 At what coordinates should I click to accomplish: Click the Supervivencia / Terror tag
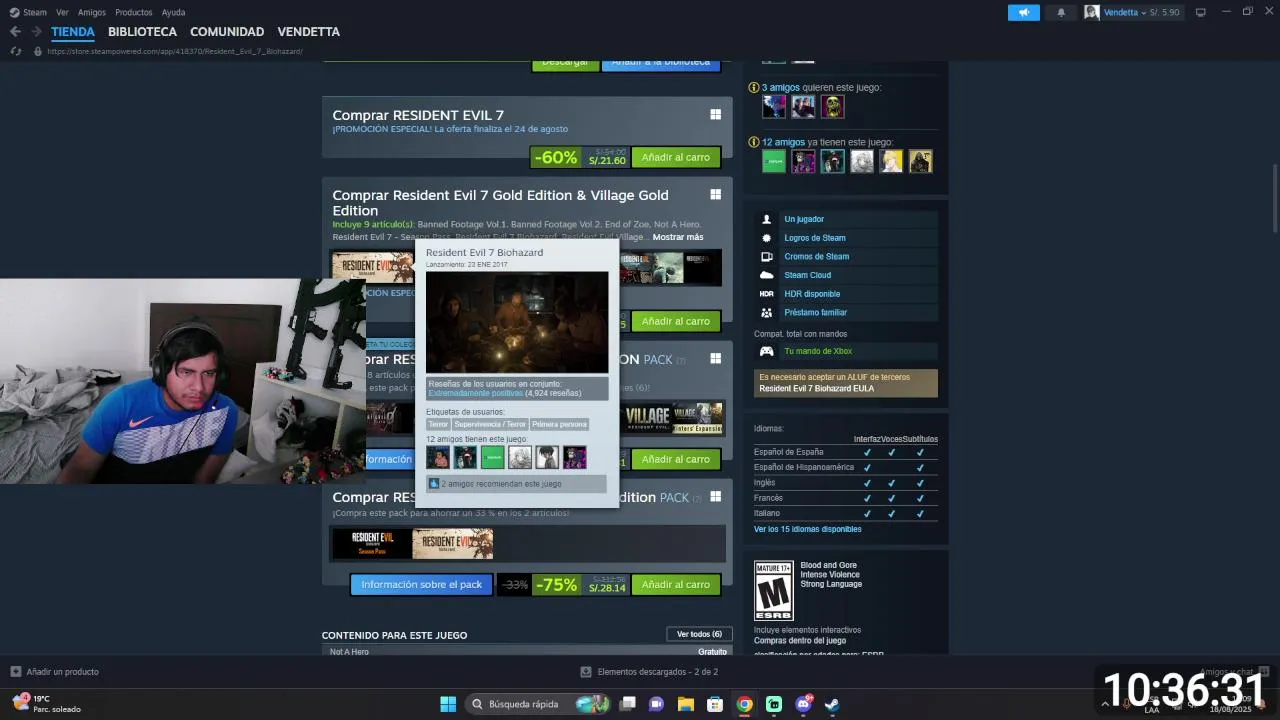[x=490, y=424]
